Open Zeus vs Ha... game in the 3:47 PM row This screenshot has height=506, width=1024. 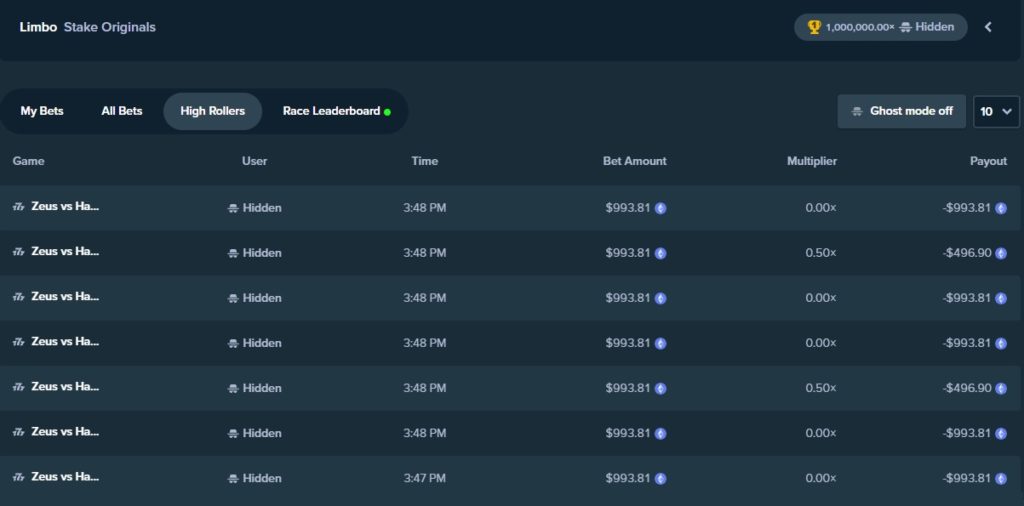[x=65, y=477]
